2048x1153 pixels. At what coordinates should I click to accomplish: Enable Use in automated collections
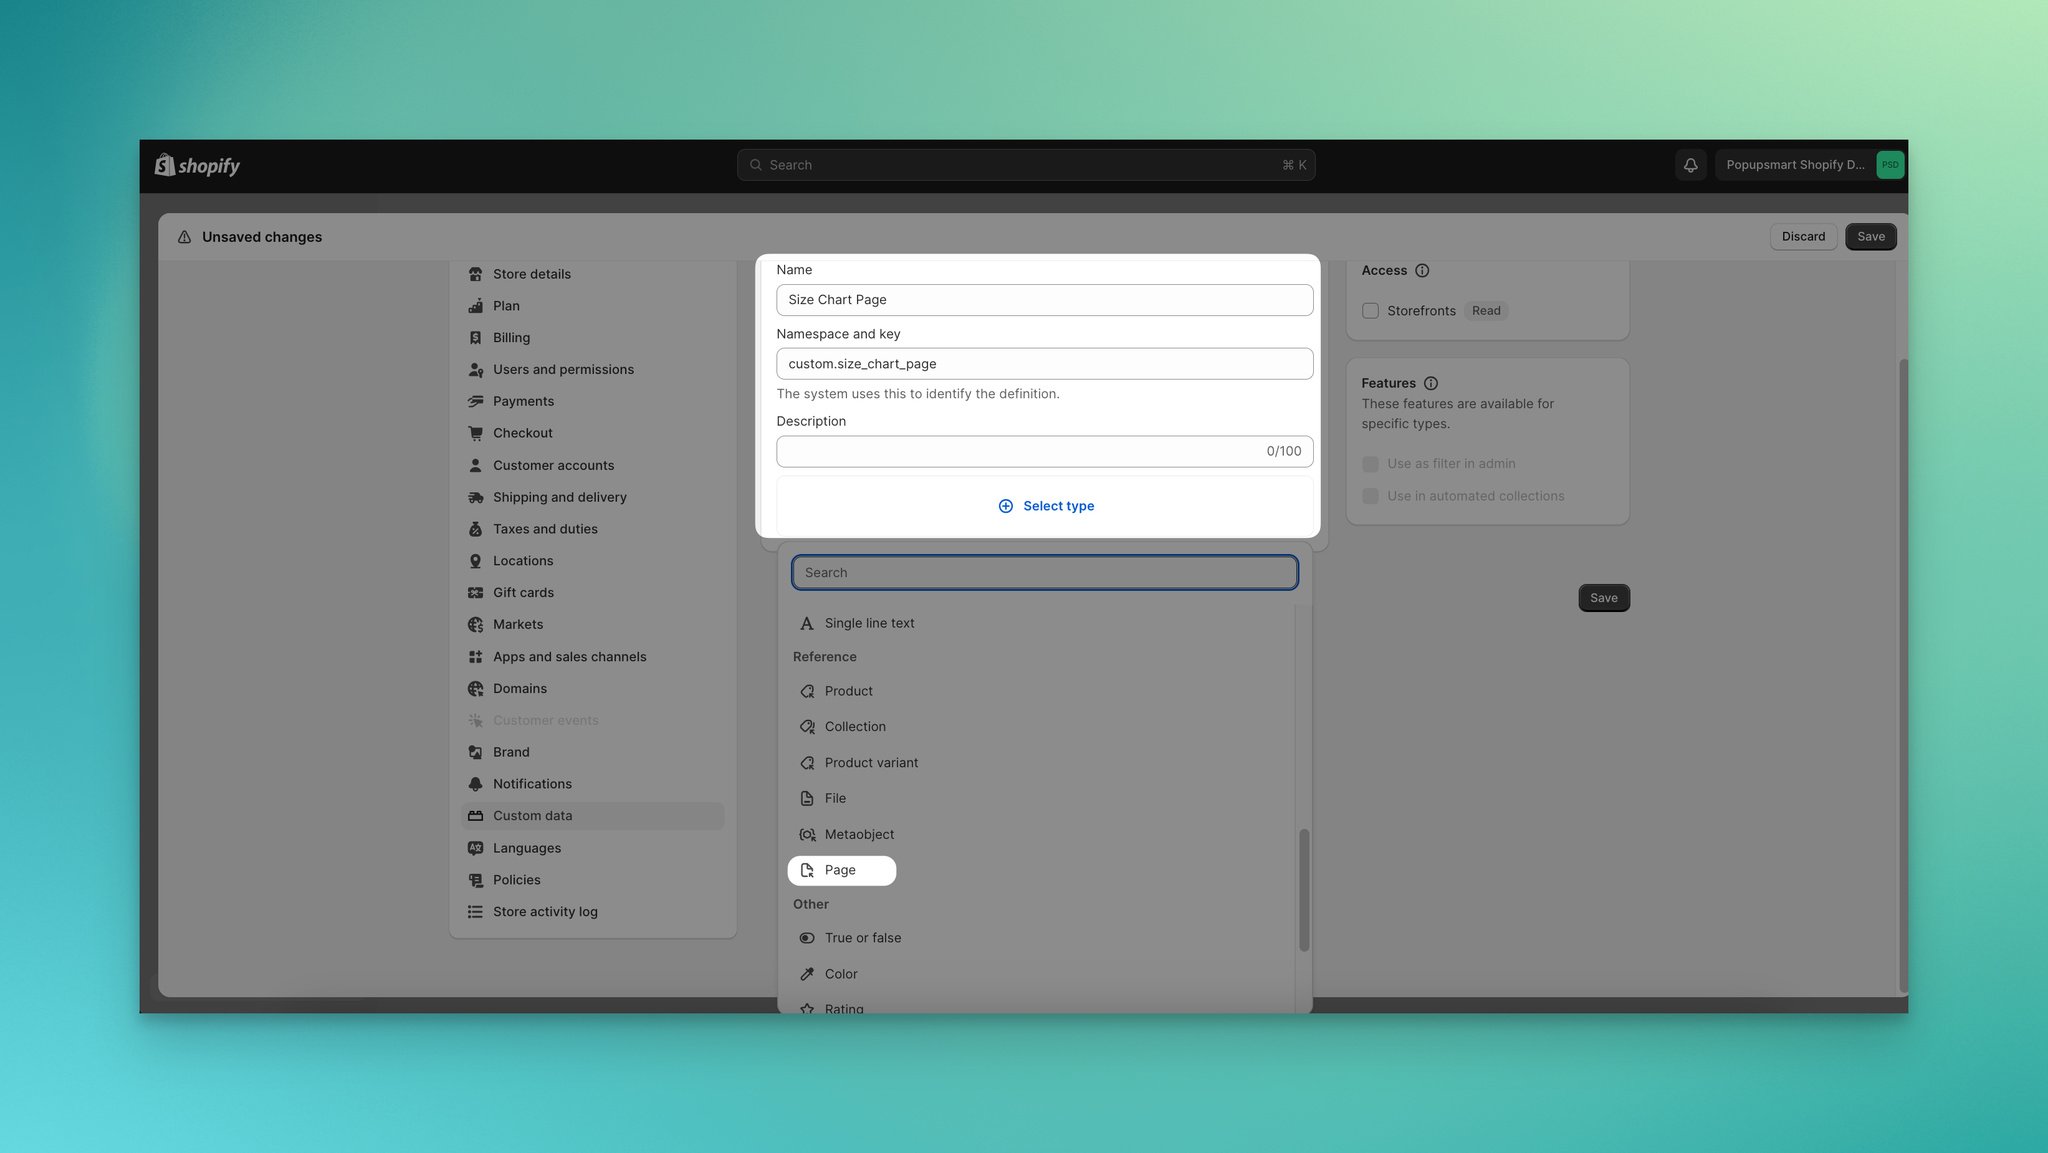click(x=1369, y=496)
